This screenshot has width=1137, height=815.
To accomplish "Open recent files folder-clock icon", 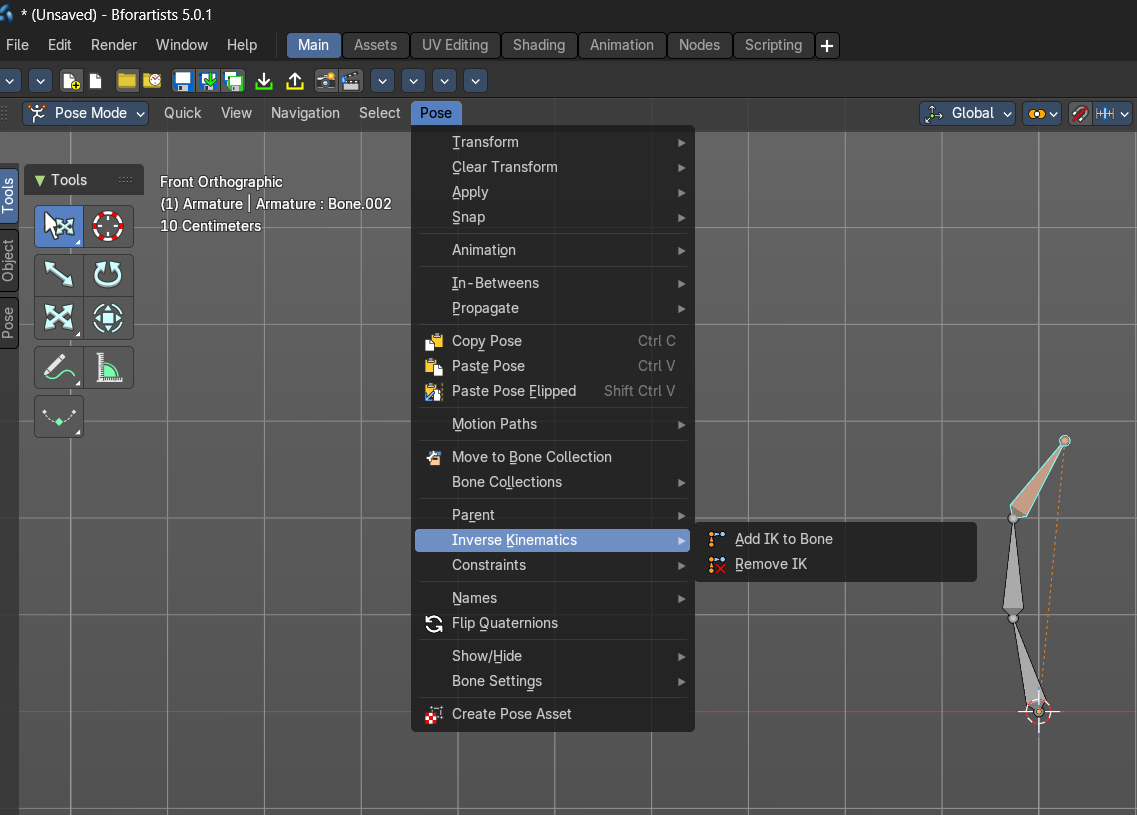I will click(152, 81).
